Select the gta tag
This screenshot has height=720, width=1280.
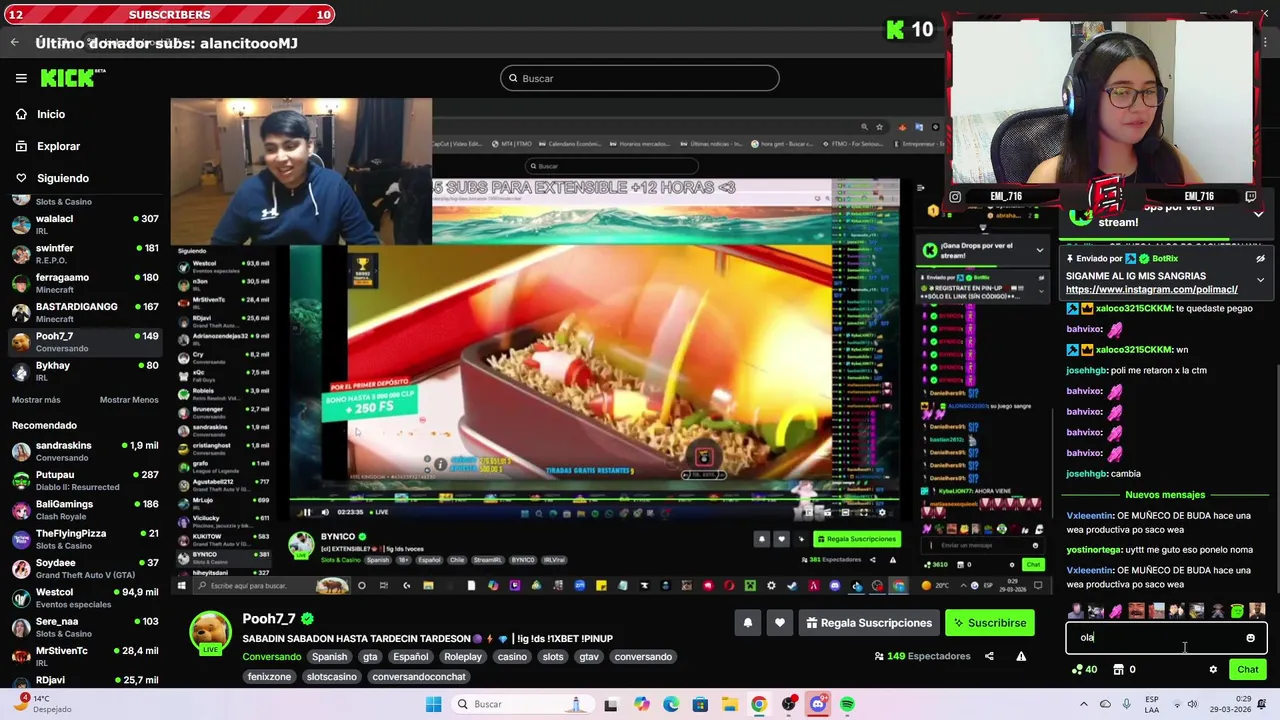pos(370,657)
